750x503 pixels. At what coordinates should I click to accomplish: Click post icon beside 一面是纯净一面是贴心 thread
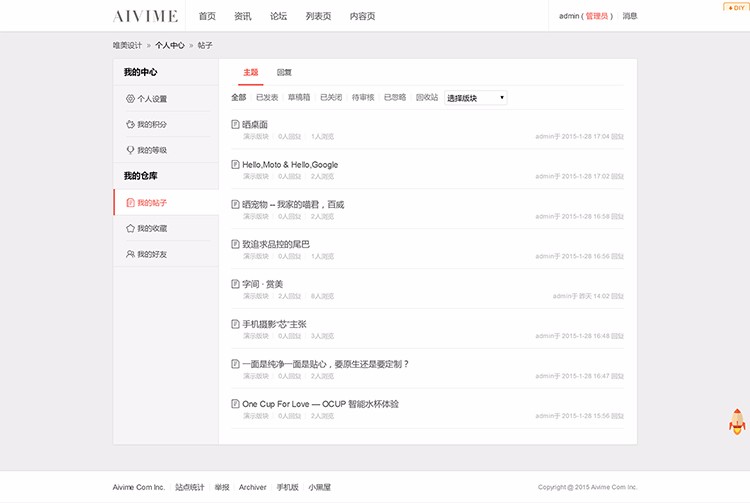click(x=235, y=364)
